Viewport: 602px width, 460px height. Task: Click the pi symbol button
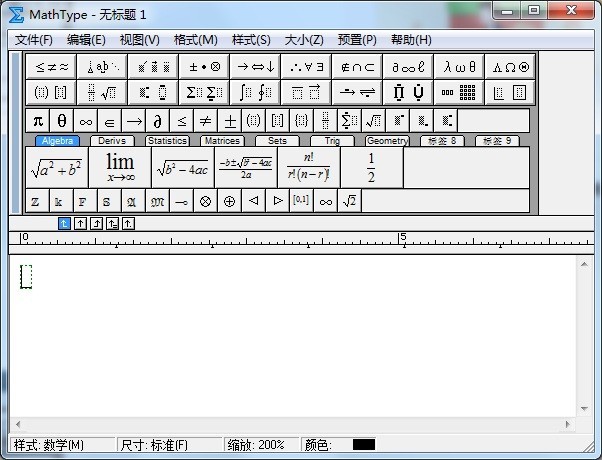38,121
